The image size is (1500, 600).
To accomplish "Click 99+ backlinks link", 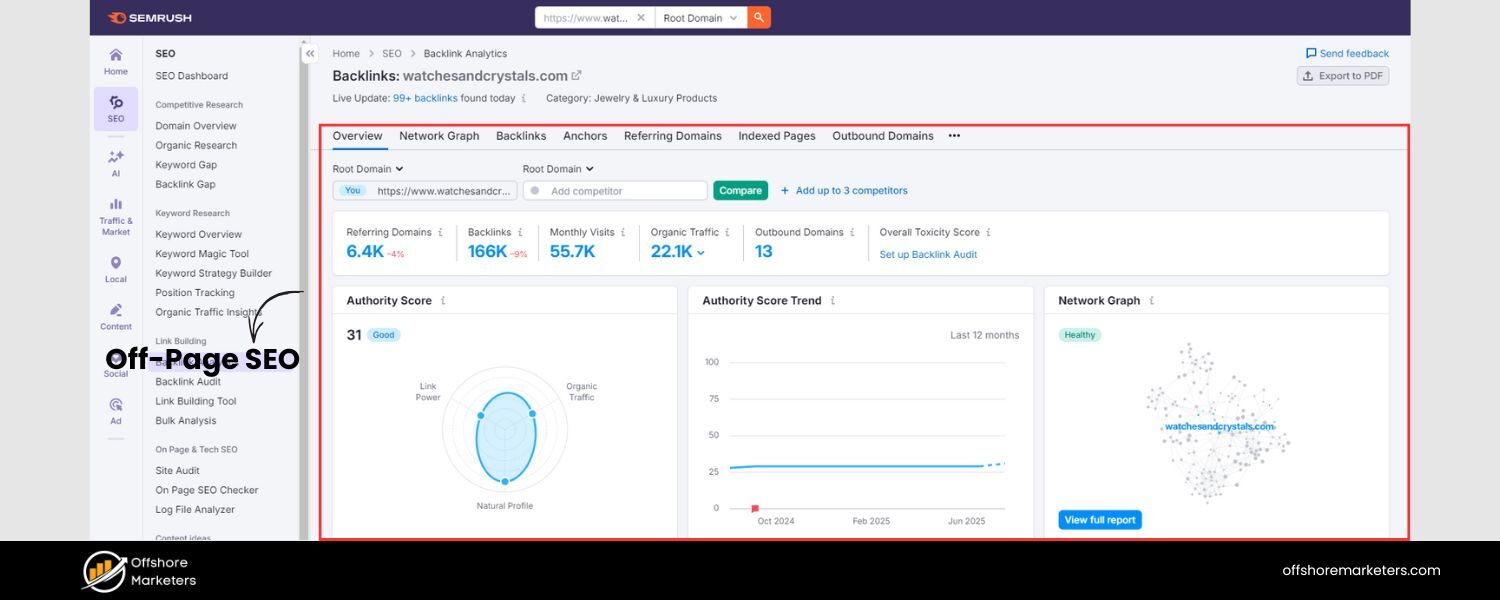I will (425, 98).
